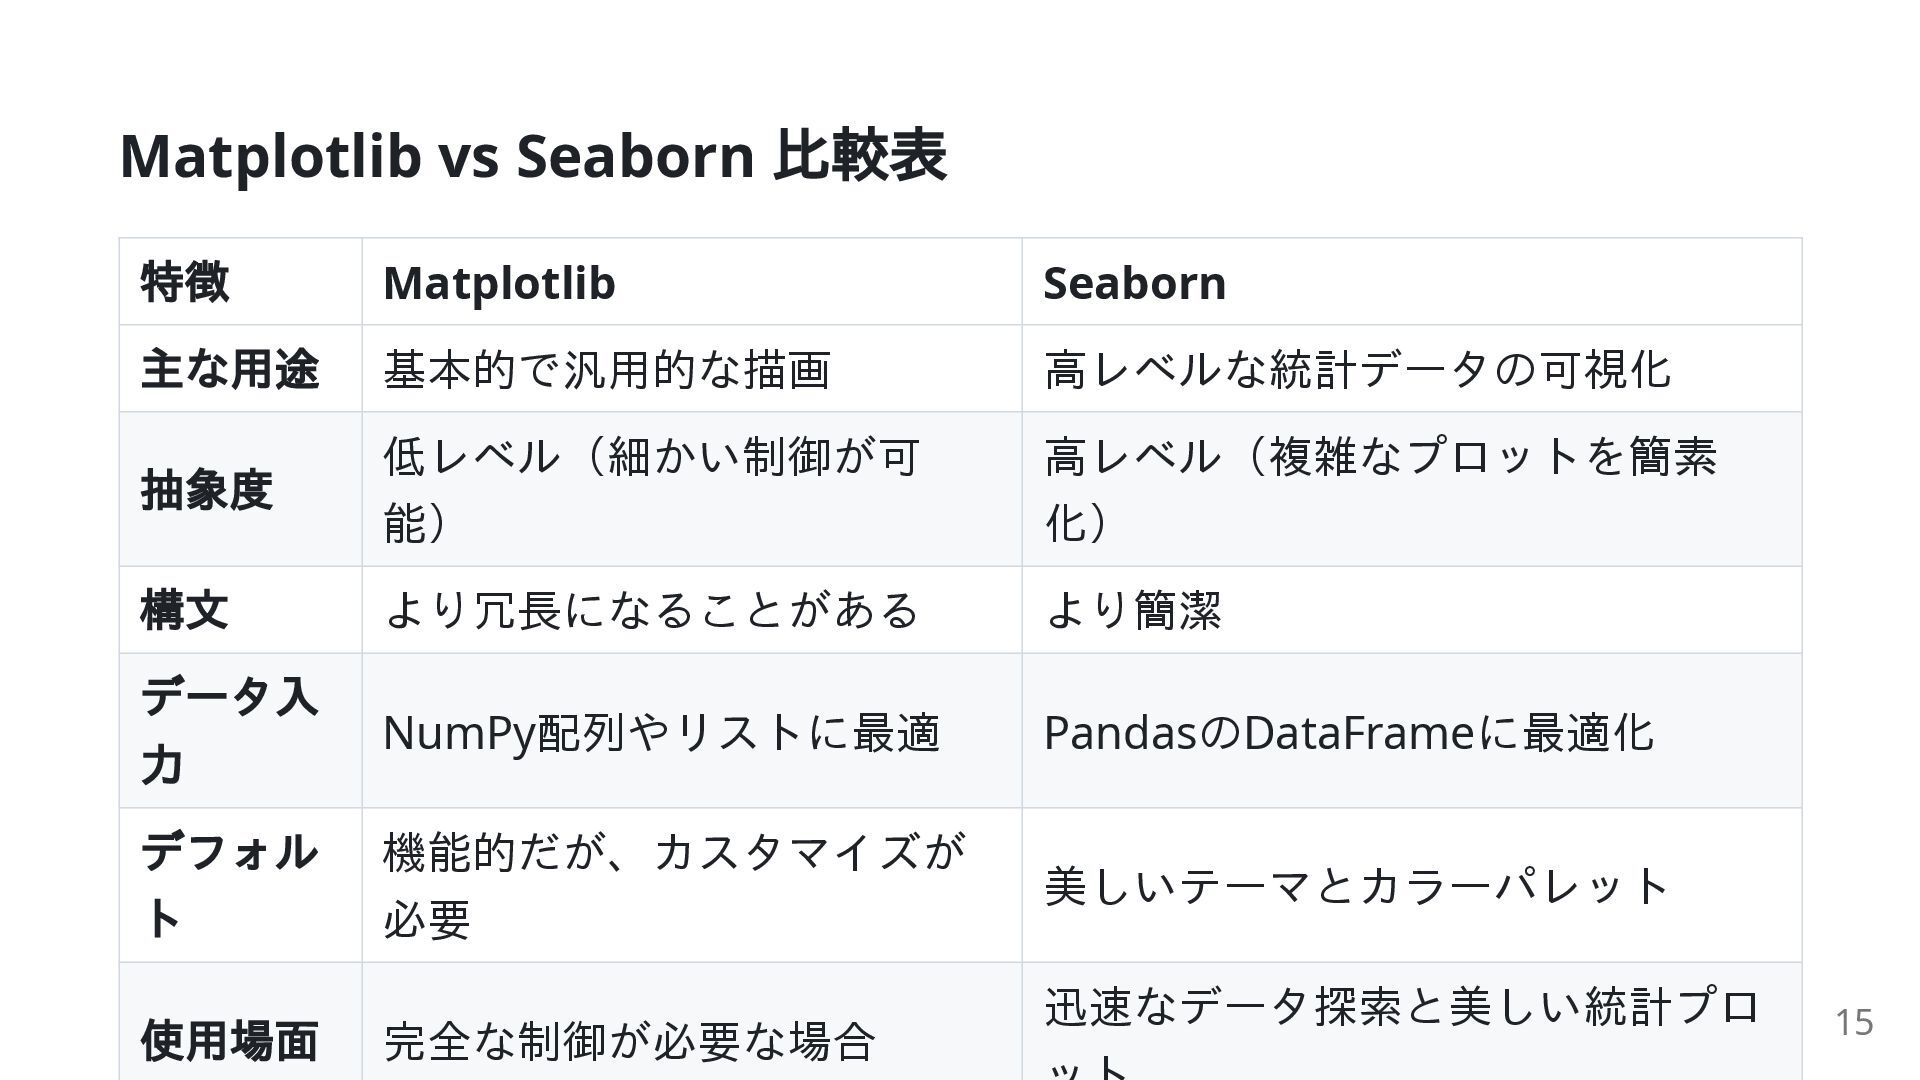This screenshot has width=1920, height=1080.
Task: Click the cell '完全な制御が必要な場合'
Action: 629,1041
